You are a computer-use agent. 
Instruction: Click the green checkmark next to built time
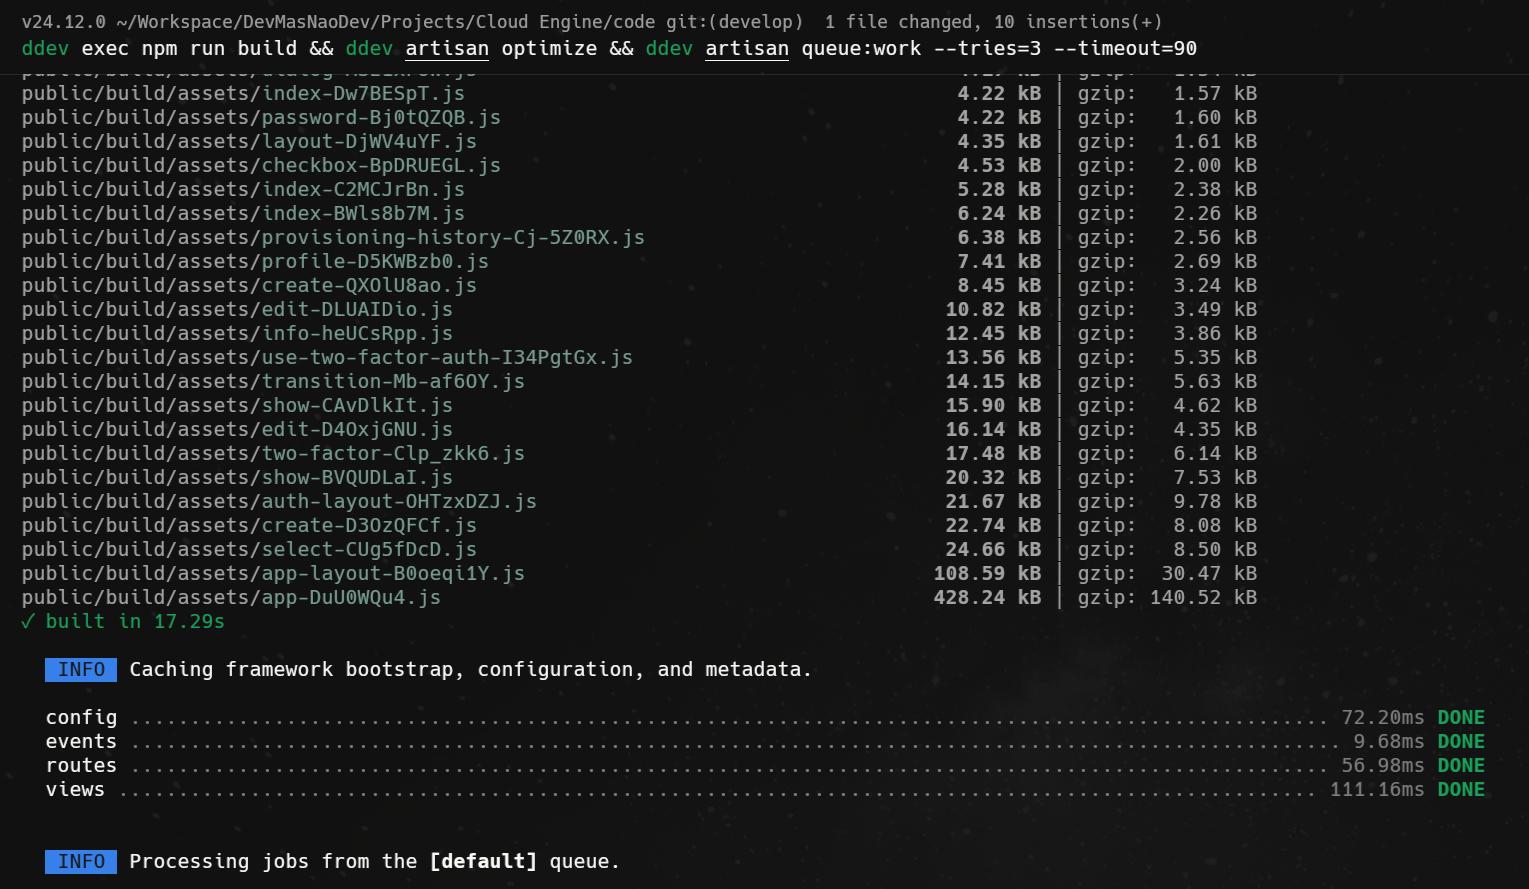pyautogui.click(x=29, y=621)
